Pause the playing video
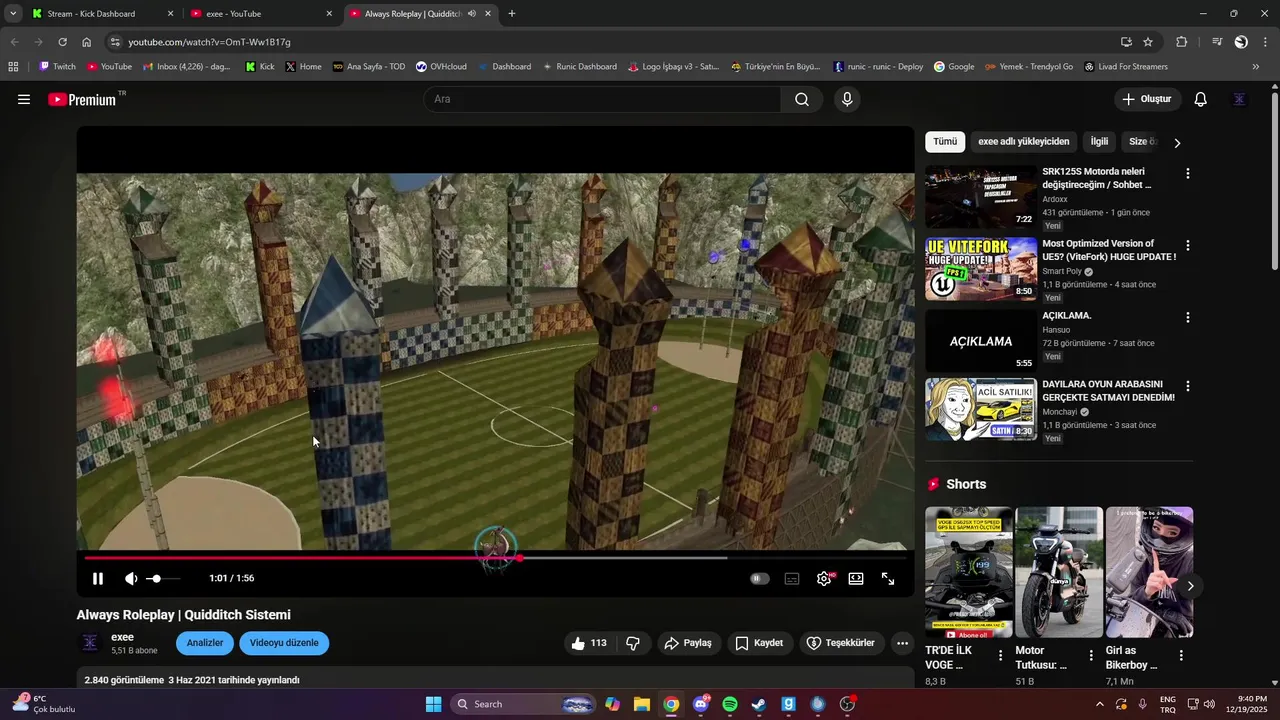 98,578
